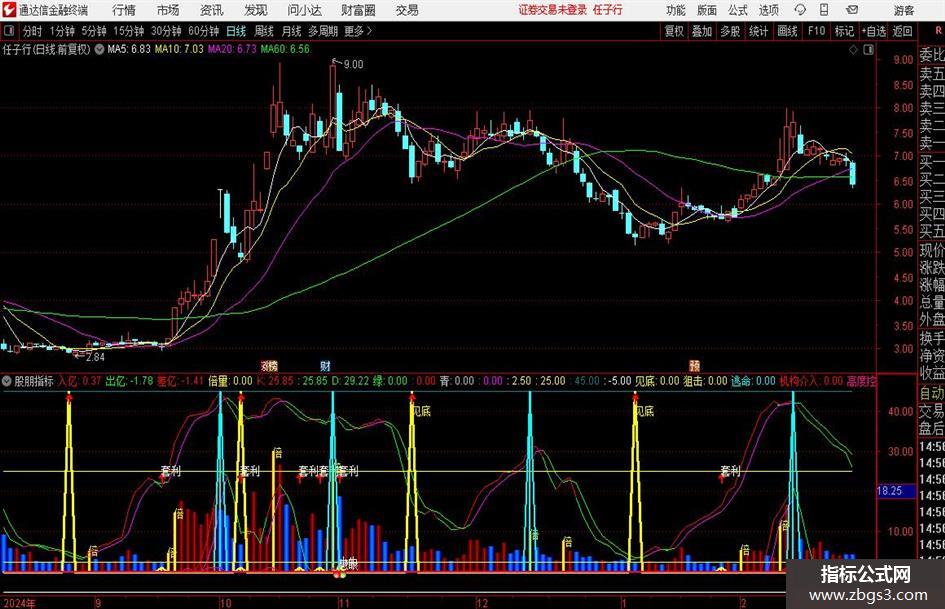The width and height of the screenshot is (945, 609).
Task: Click the MA60: 6.56 label
Action: (x=285, y=49)
